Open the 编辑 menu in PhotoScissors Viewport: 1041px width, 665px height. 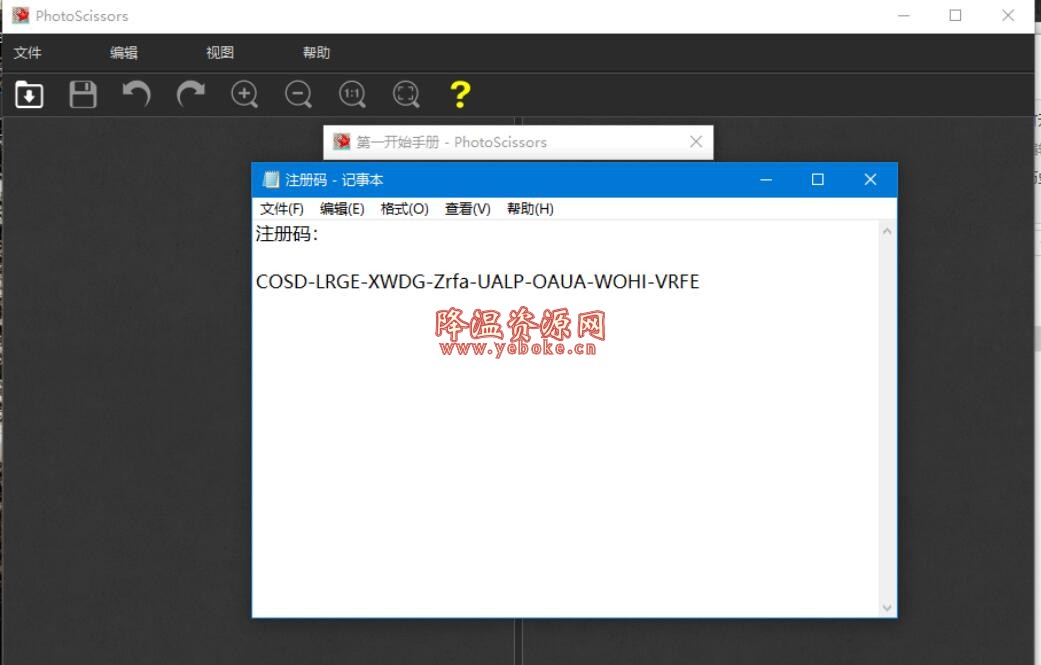(123, 52)
